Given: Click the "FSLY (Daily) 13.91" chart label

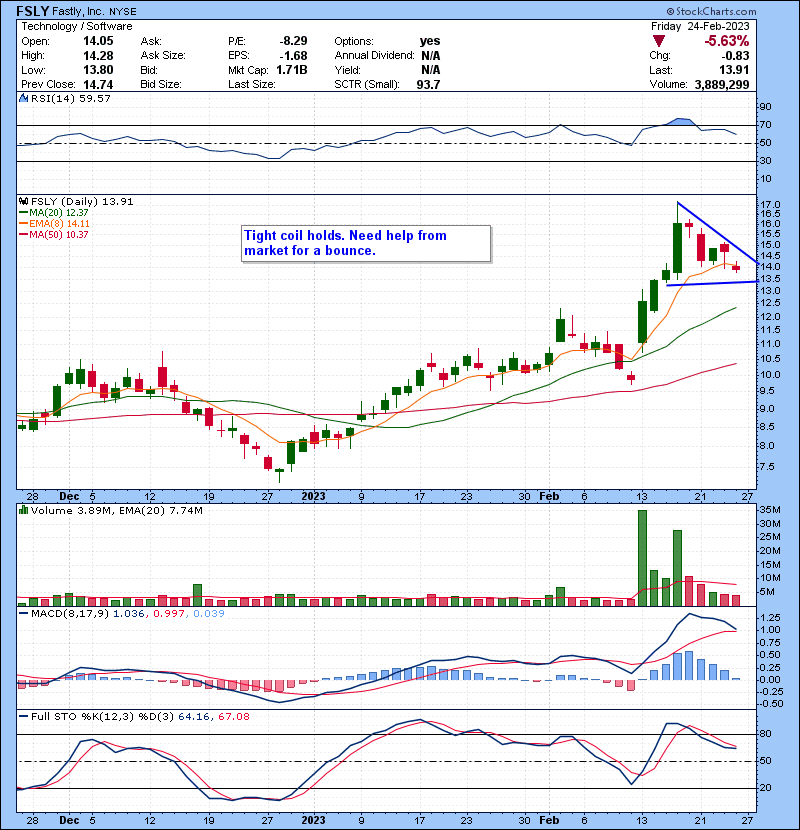Looking at the screenshot, I should (x=82, y=201).
